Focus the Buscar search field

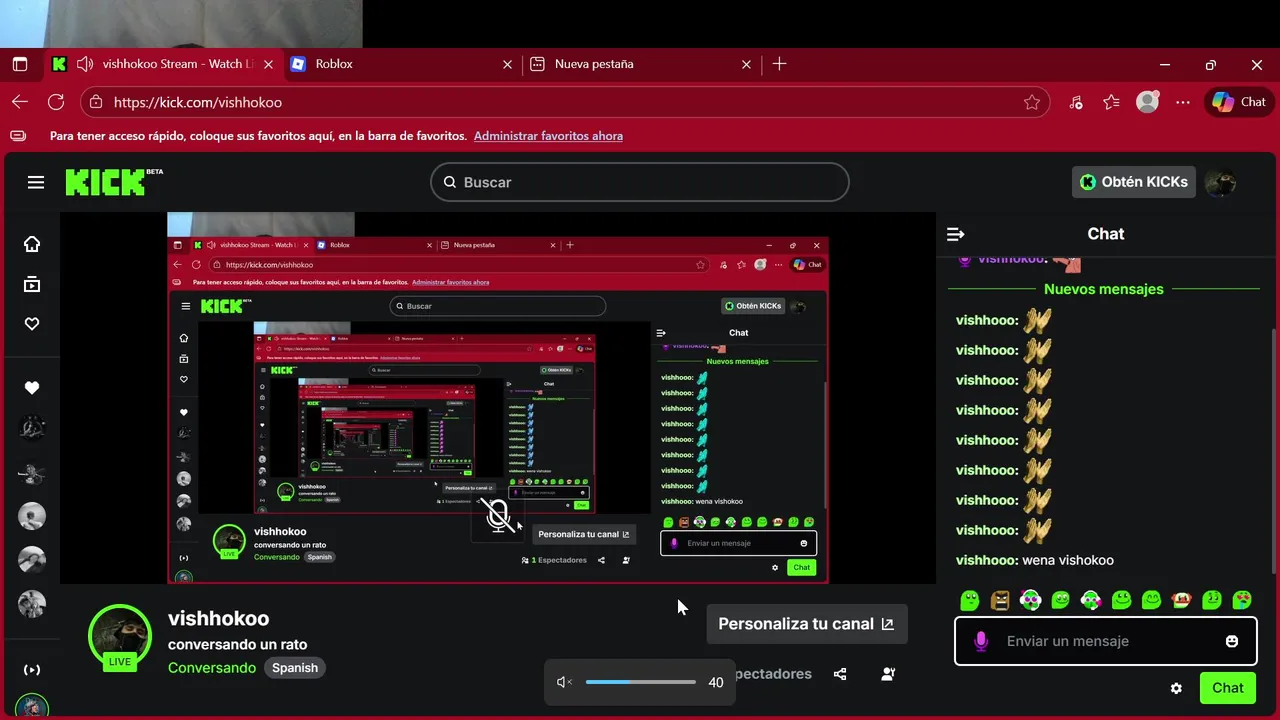640,182
